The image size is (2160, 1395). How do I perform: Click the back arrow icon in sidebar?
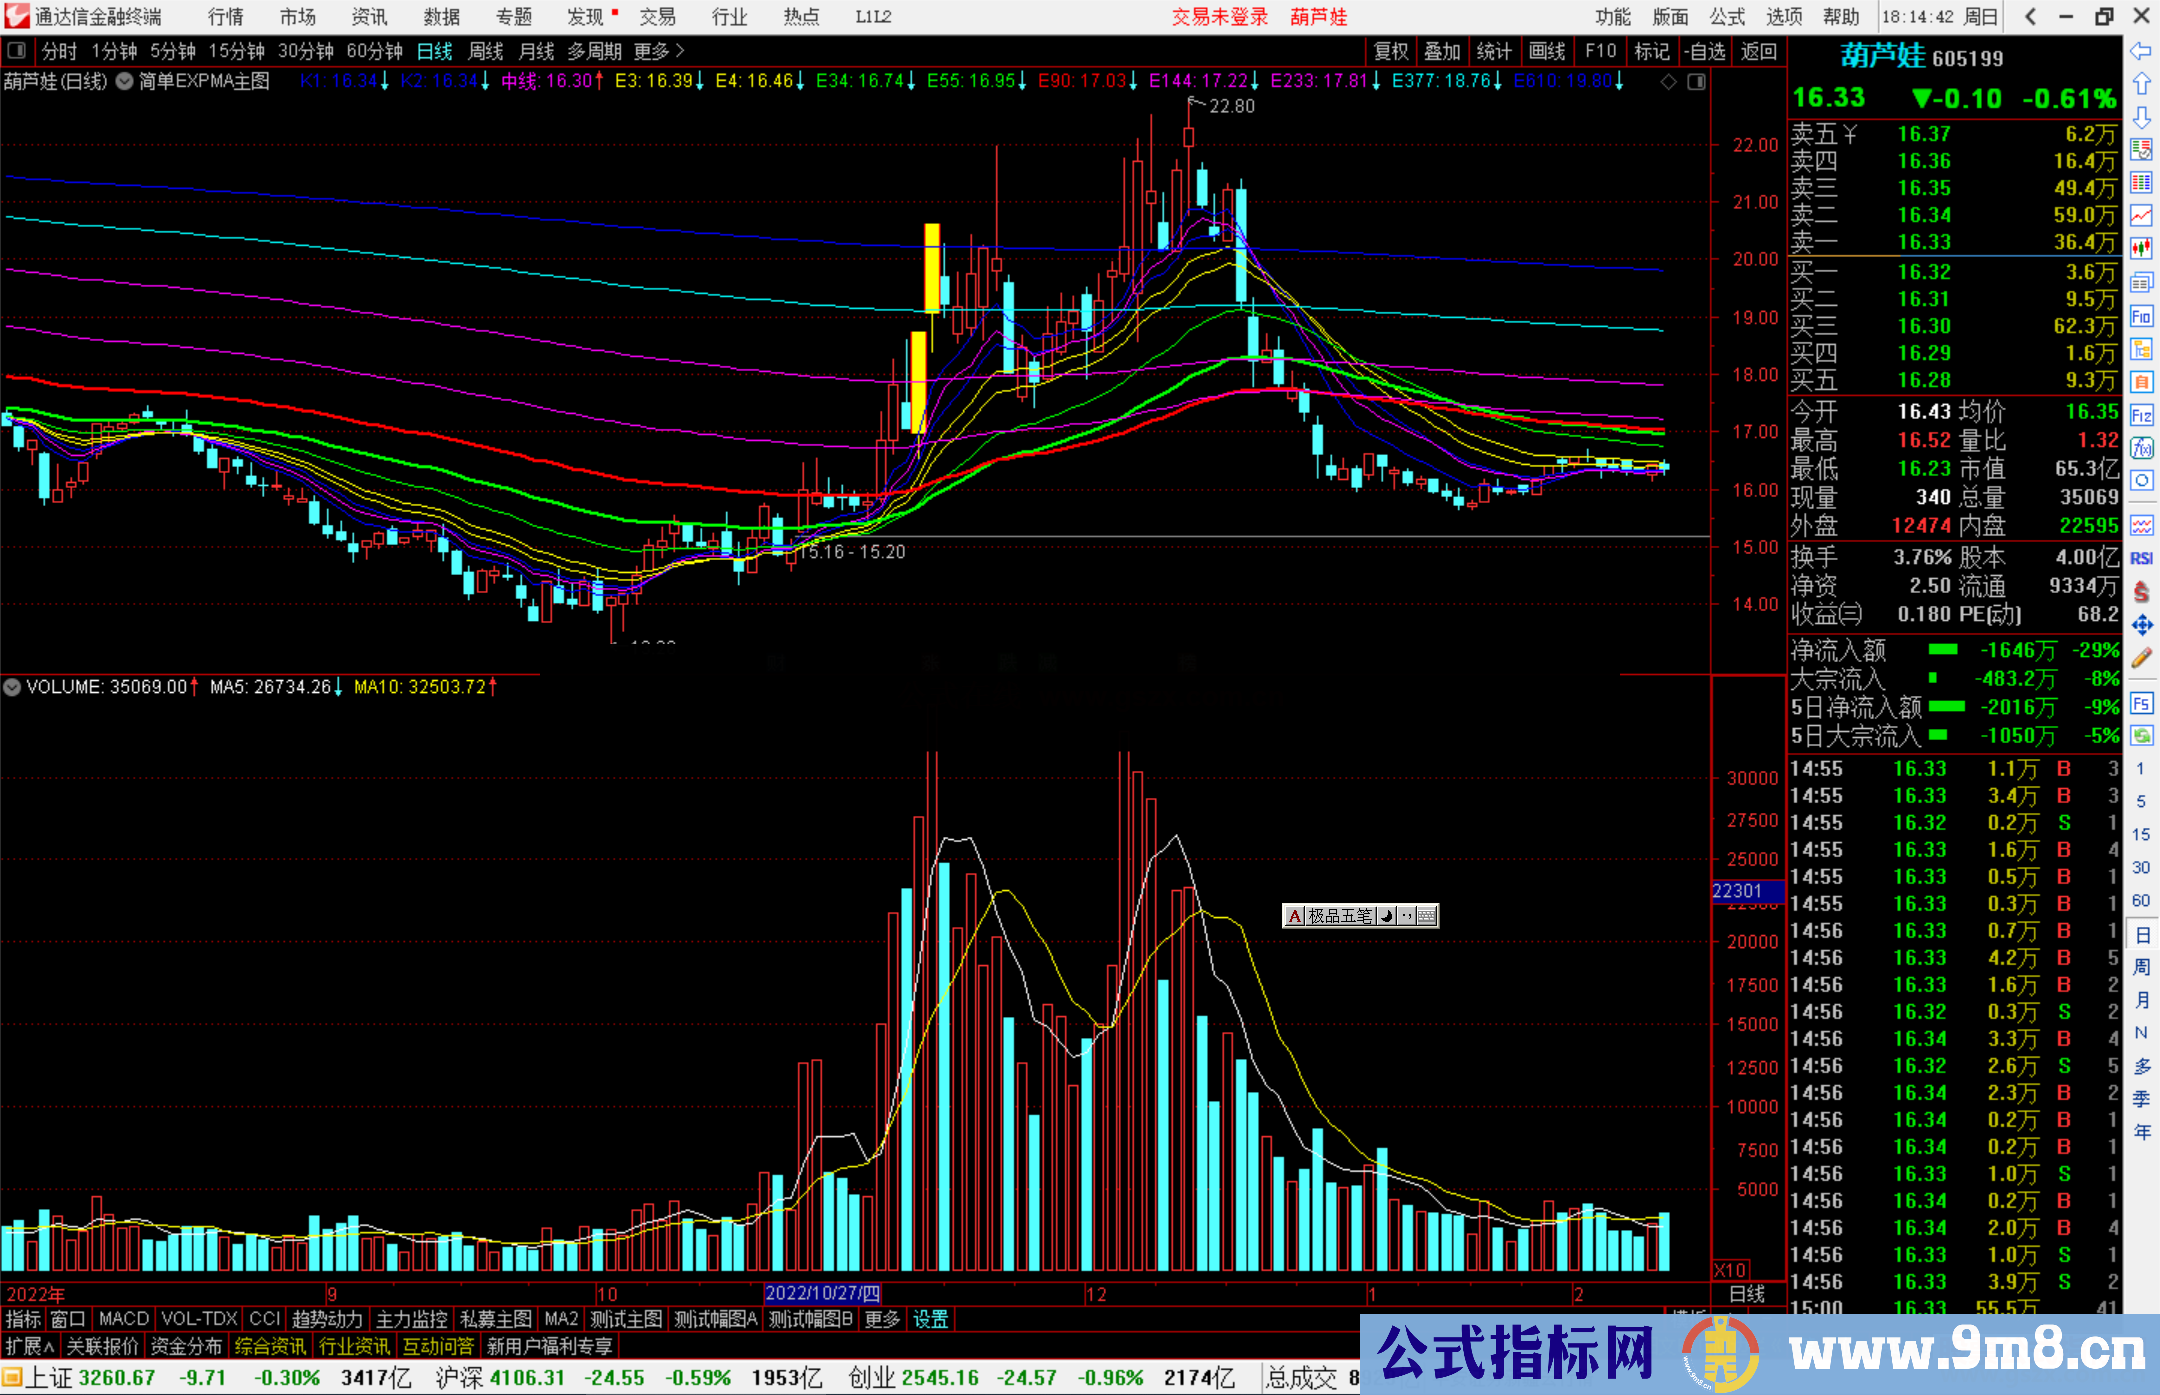(2141, 51)
